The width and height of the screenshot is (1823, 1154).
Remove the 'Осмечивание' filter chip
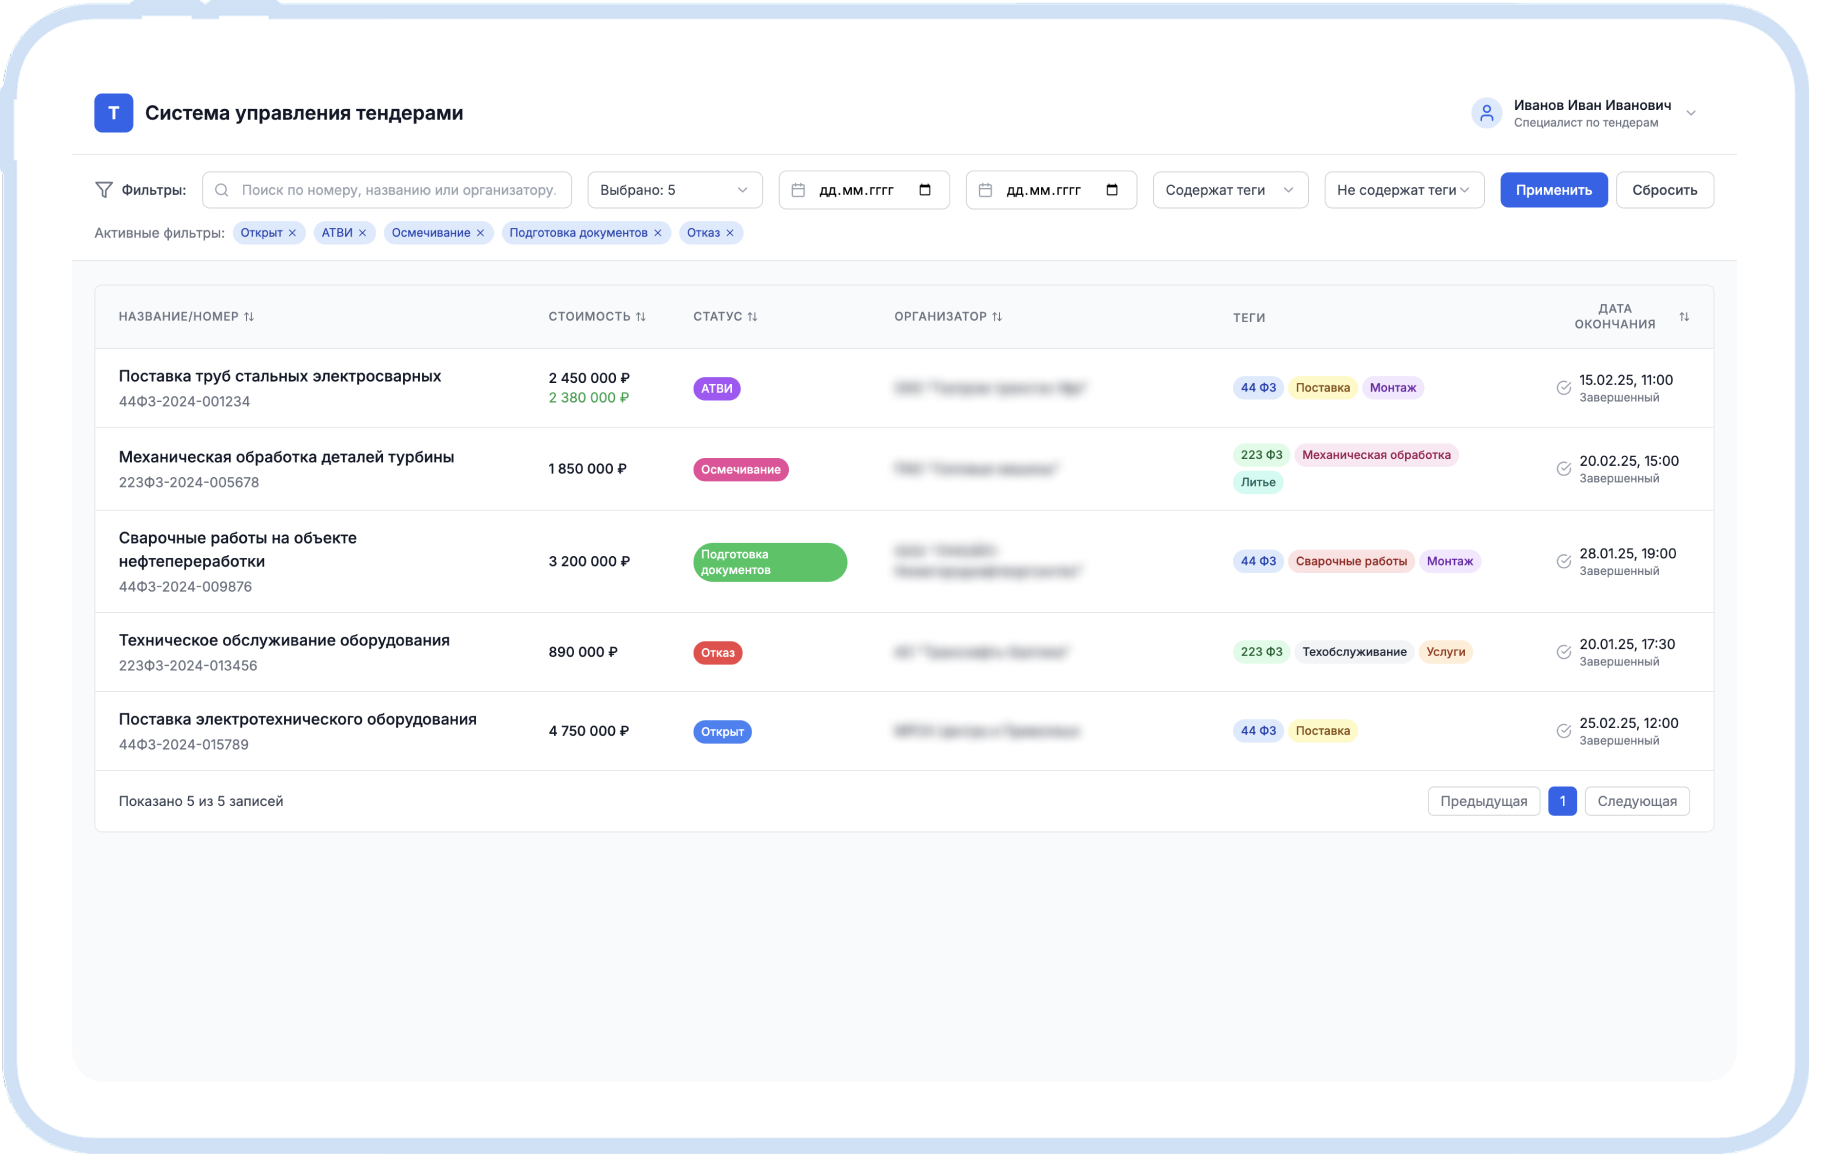click(x=480, y=233)
